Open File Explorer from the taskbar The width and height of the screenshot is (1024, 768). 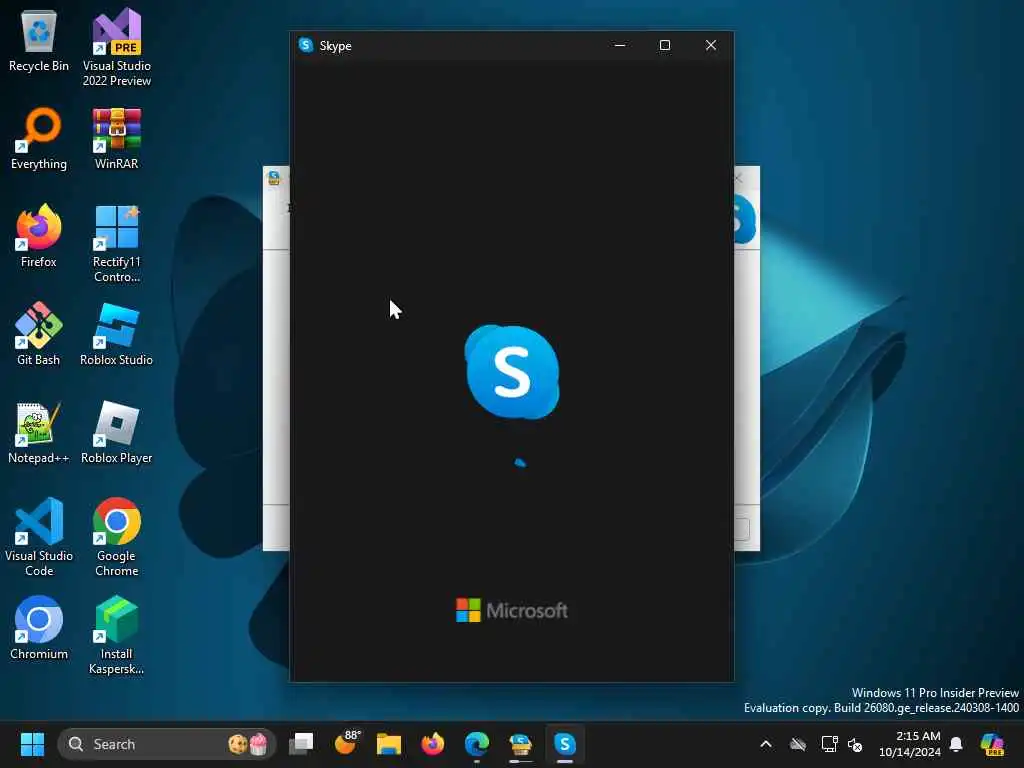pos(389,744)
